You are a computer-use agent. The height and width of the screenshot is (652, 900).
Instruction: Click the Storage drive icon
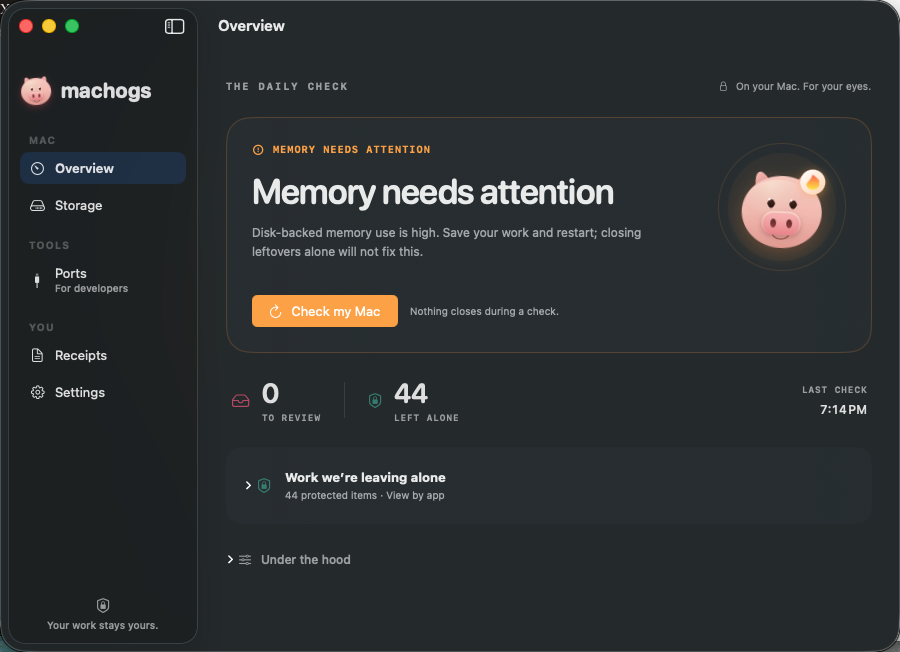click(x=37, y=205)
